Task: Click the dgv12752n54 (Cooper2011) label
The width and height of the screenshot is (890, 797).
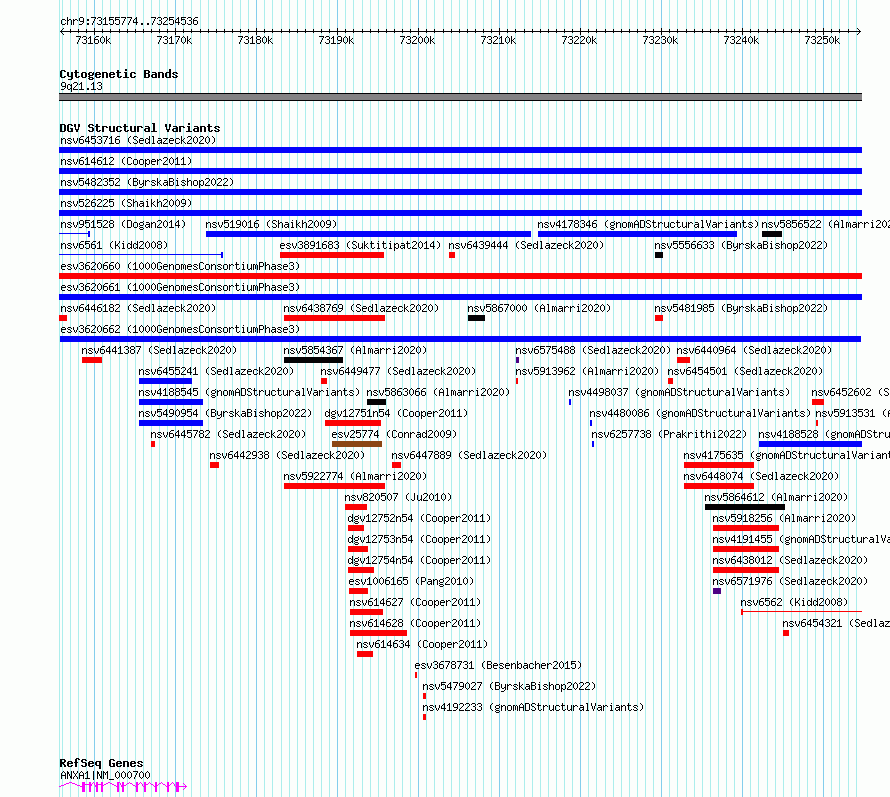Action: point(419,518)
